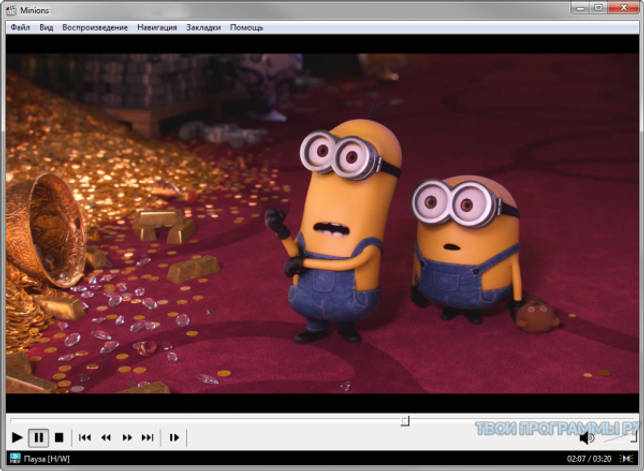Image resolution: width=644 pixels, height=471 pixels.
Task: Click the Пауза [H/W] status text
Action: point(47,459)
